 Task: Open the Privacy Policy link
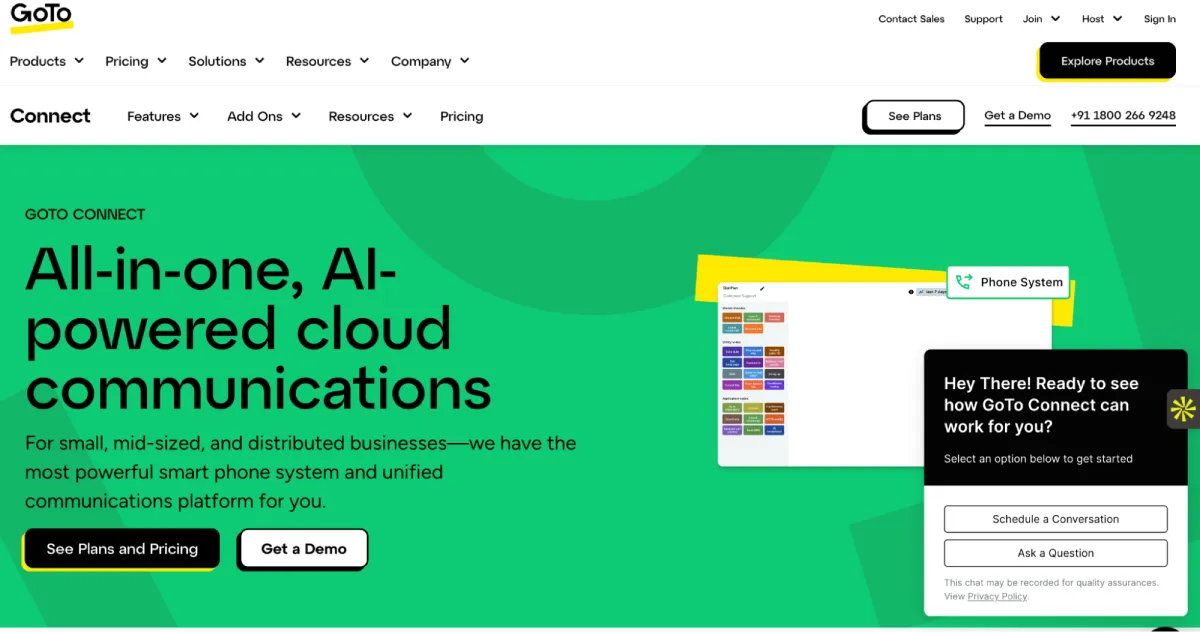(x=997, y=596)
